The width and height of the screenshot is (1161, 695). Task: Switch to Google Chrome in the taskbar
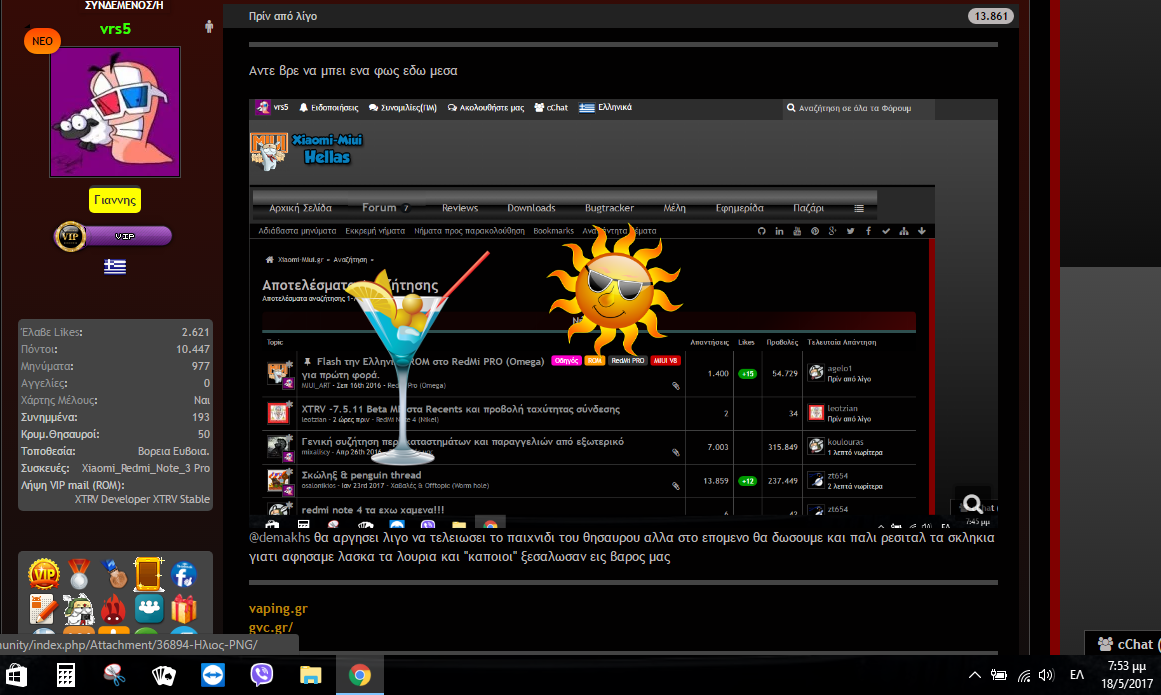click(x=360, y=675)
